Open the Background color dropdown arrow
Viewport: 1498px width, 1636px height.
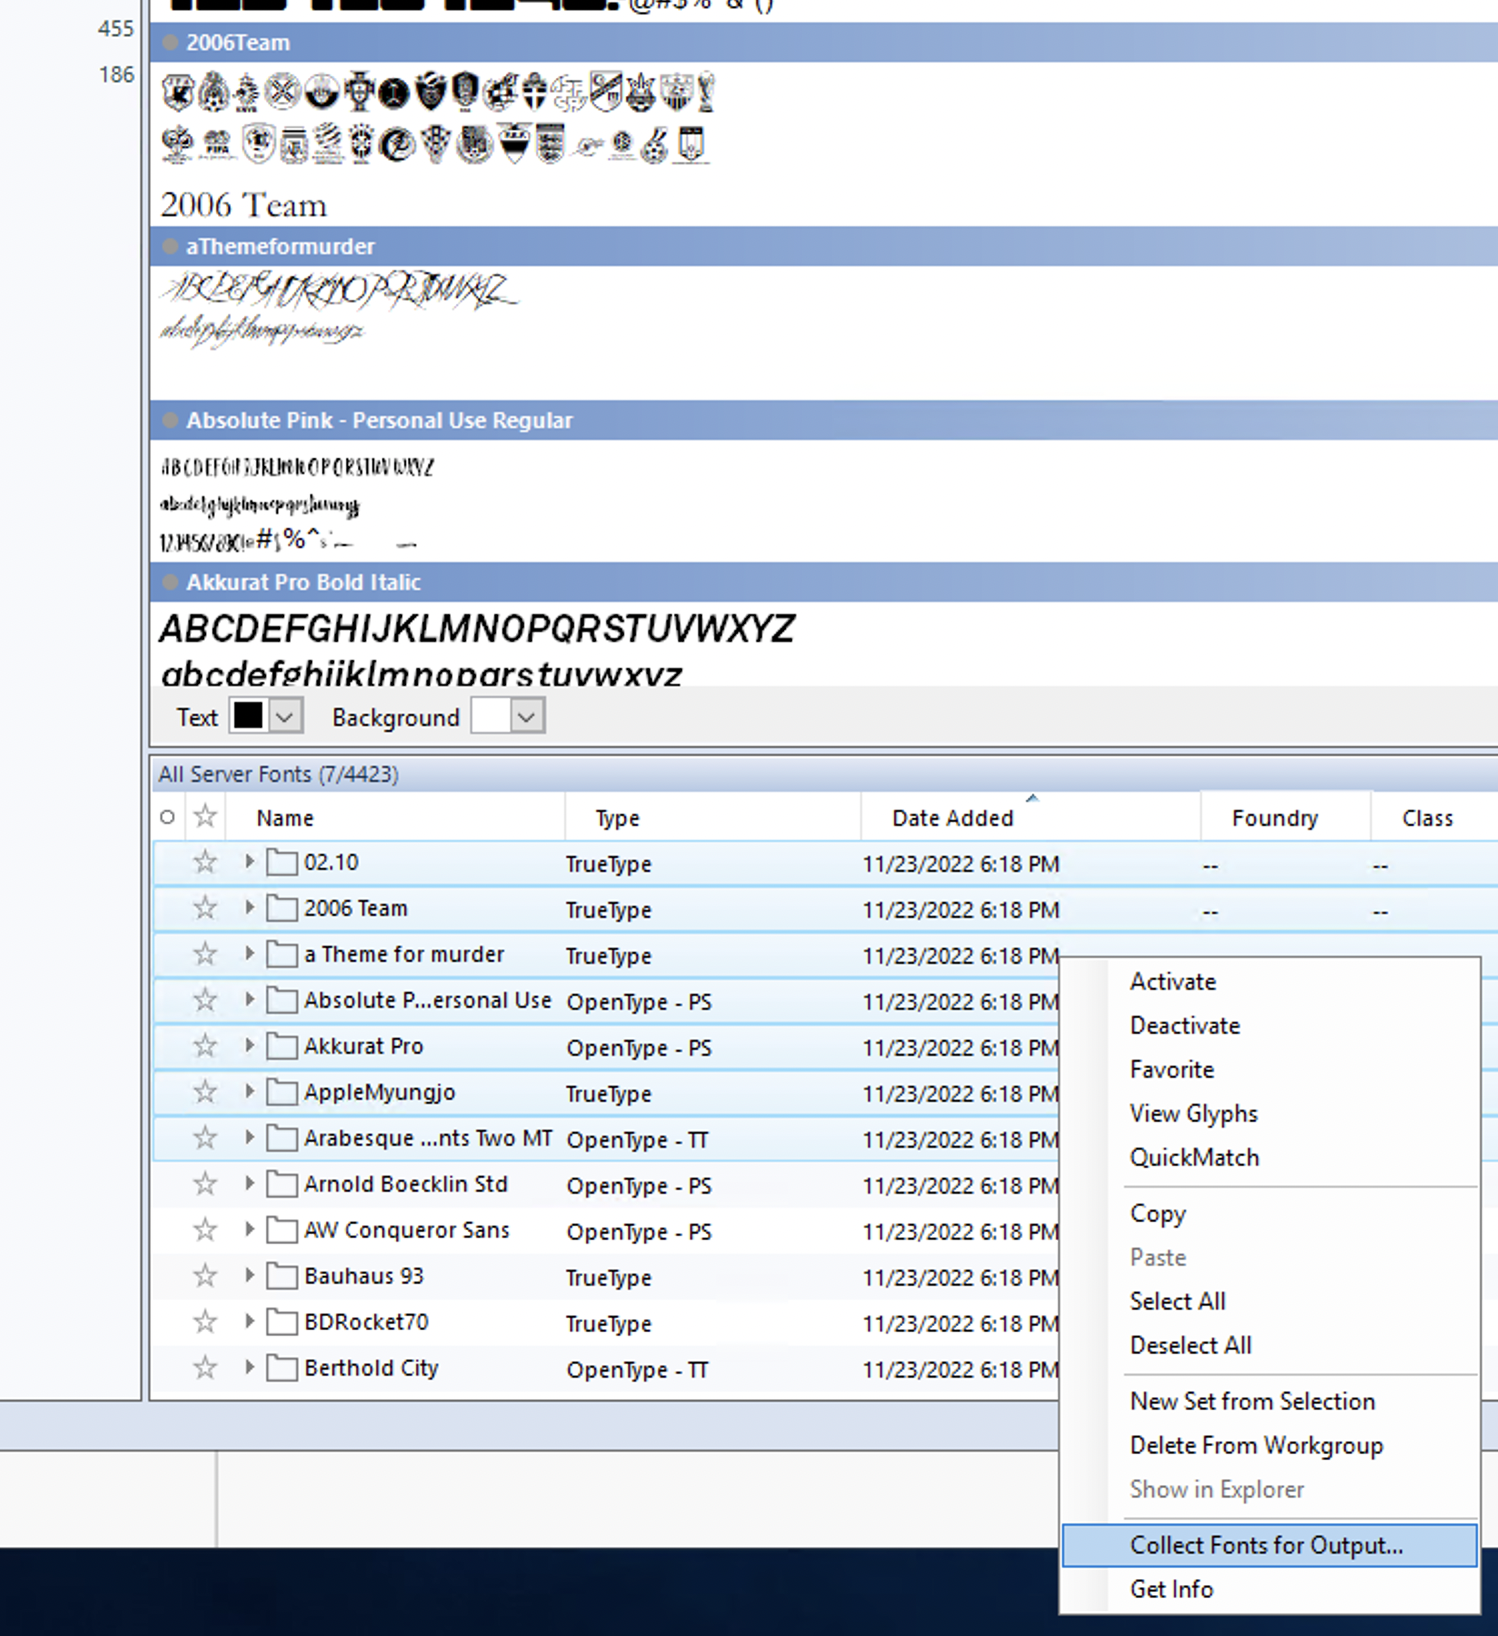coord(527,717)
